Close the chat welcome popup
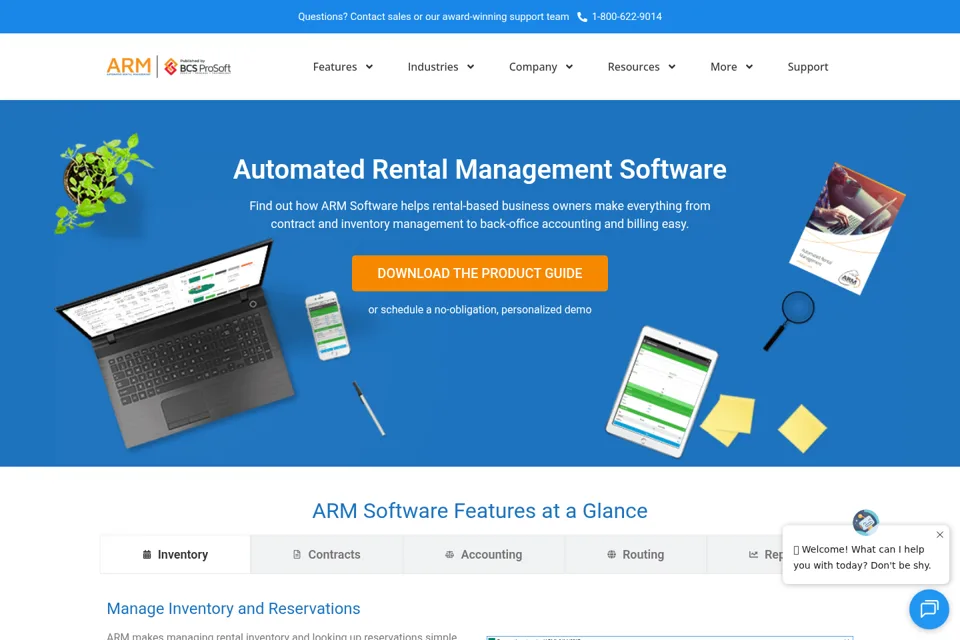 click(940, 535)
